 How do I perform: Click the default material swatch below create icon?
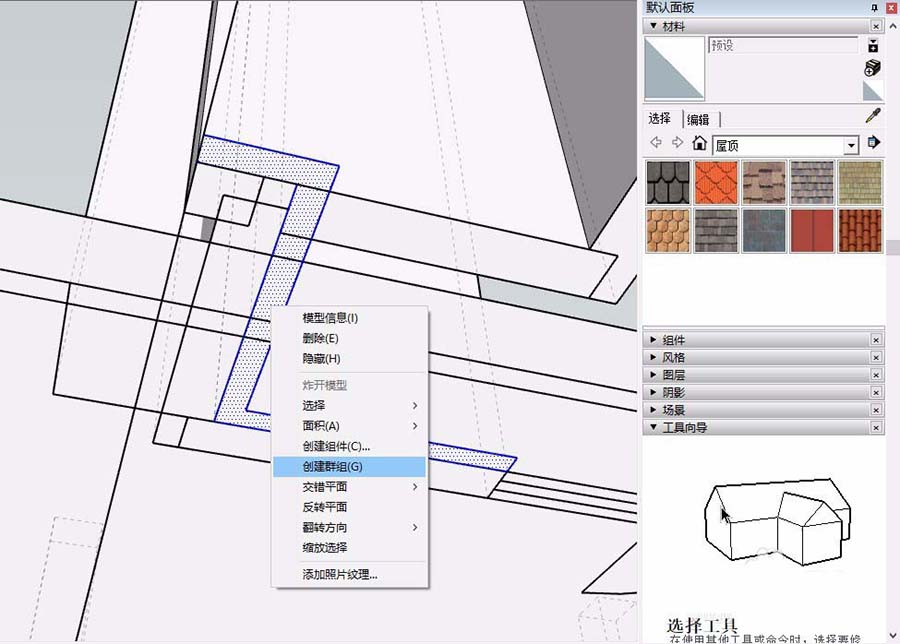point(872,92)
